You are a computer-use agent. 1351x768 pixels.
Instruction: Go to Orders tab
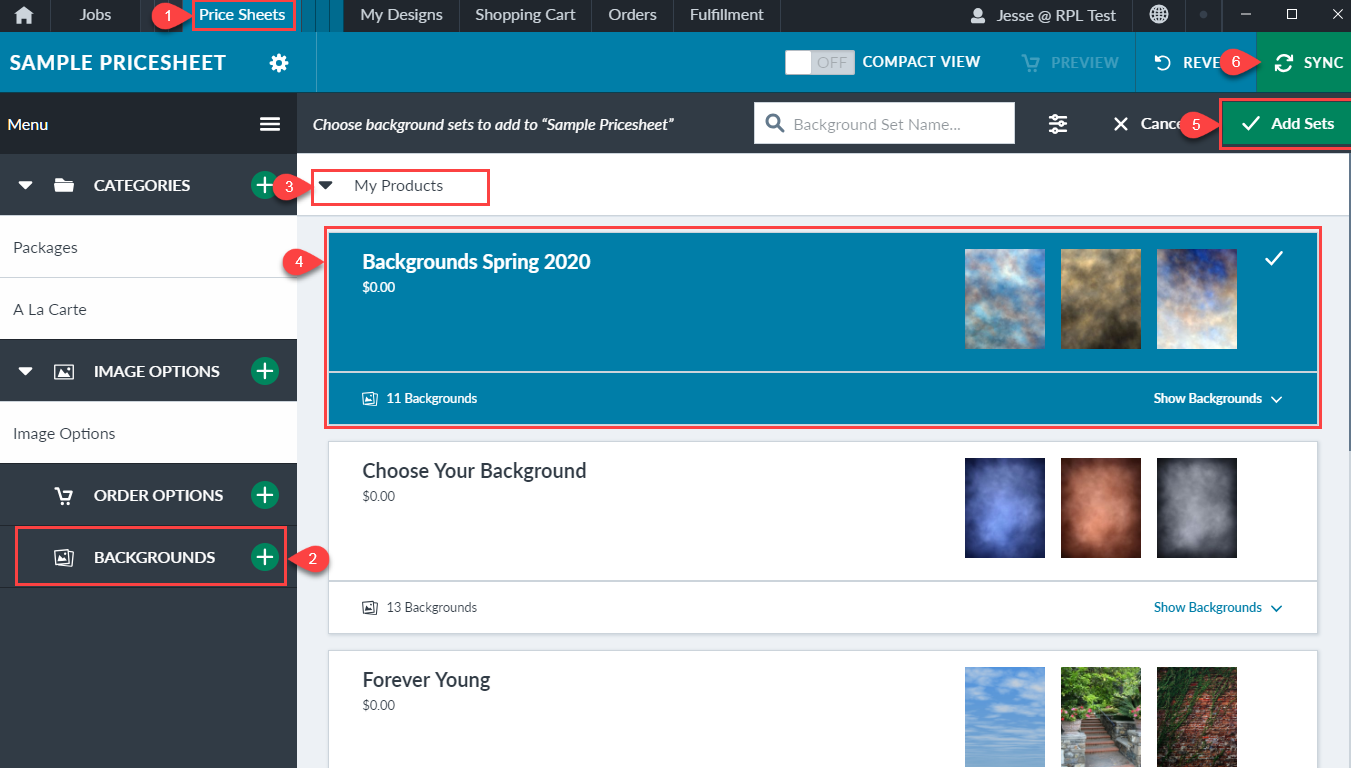[632, 15]
